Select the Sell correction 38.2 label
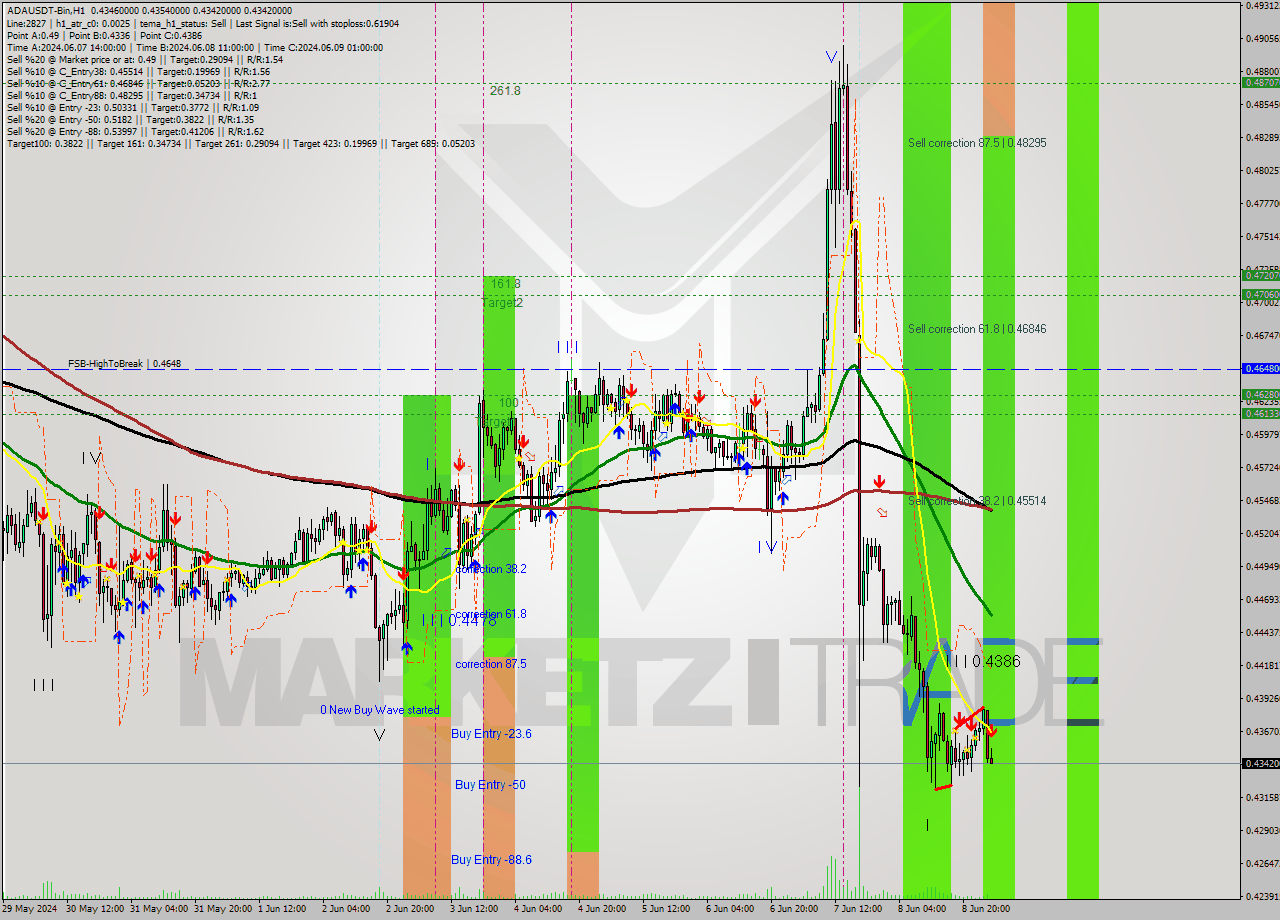Image resolution: width=1280 pixels, height=920 pixels. [977, 501]
